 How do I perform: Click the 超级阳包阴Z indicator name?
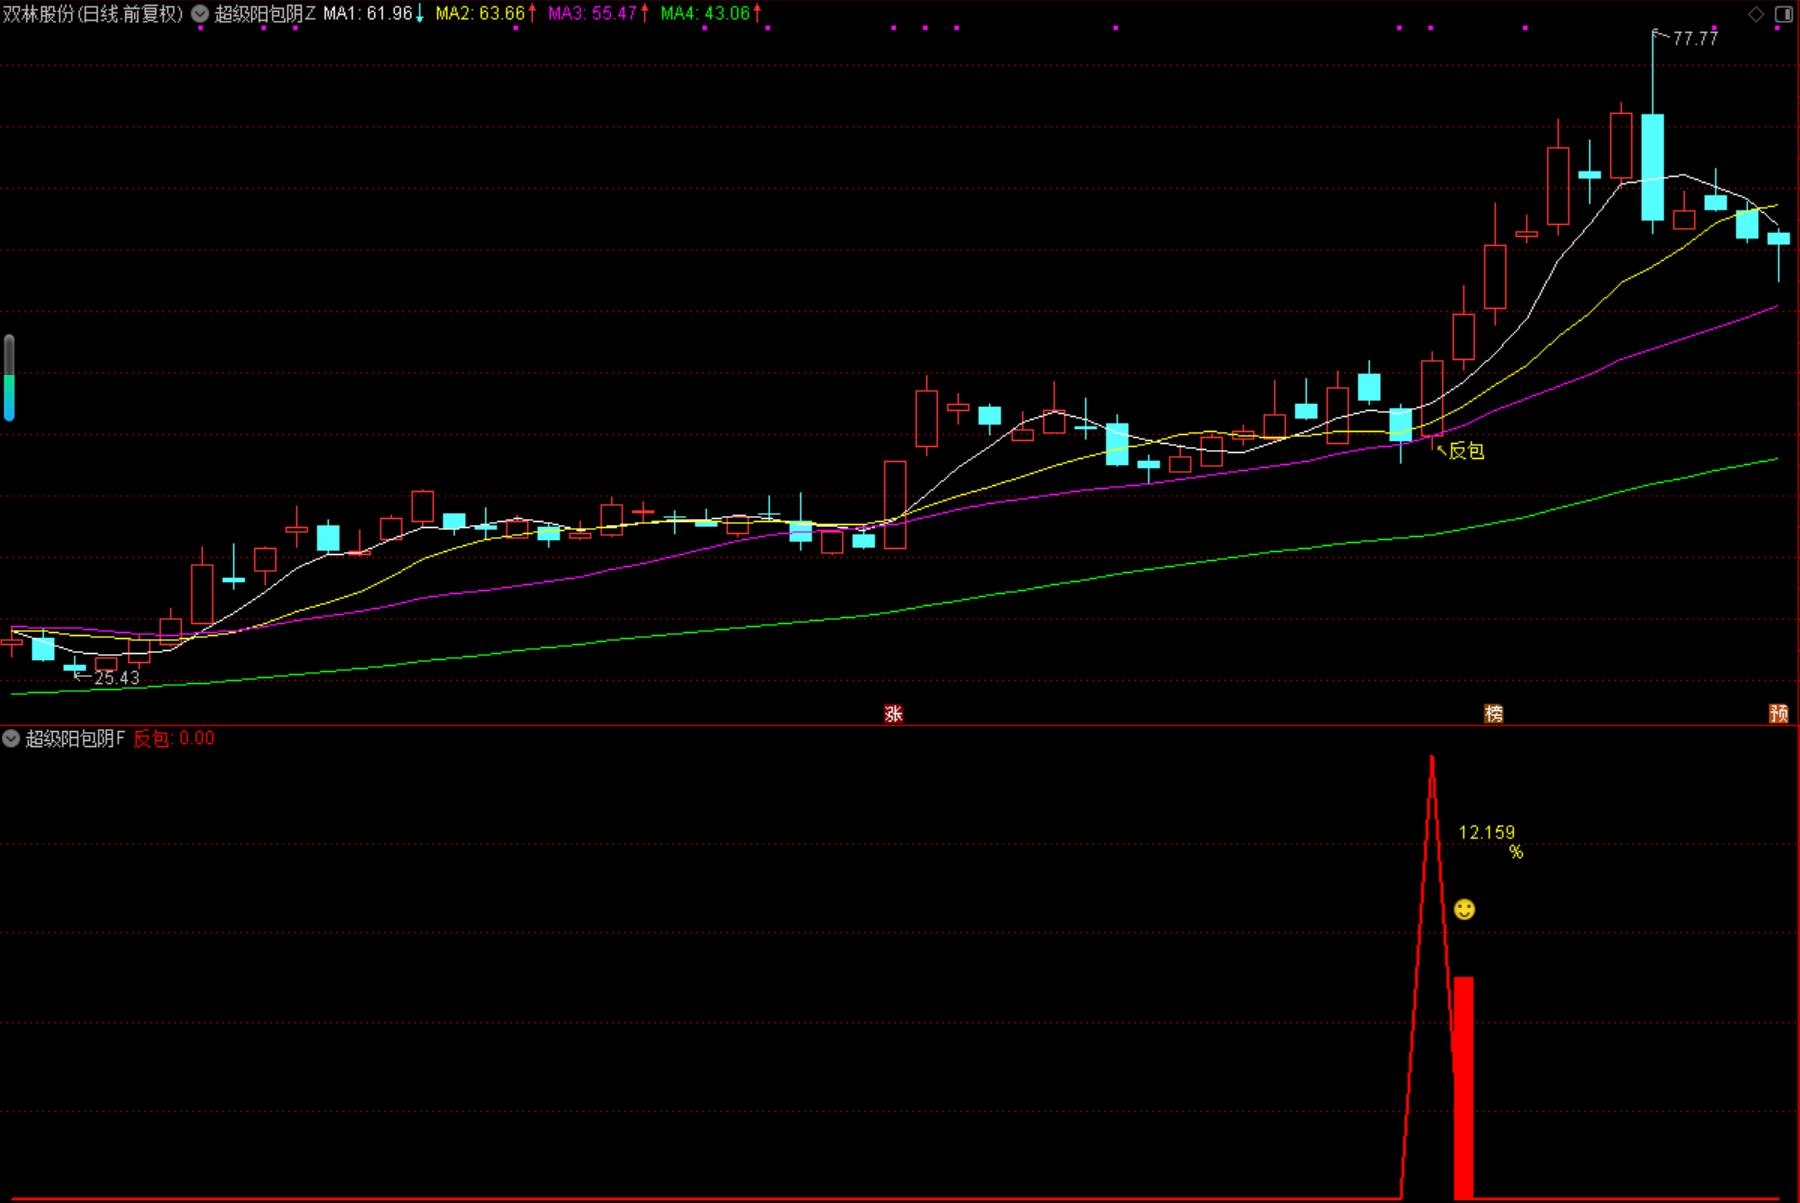pos(265,14)
